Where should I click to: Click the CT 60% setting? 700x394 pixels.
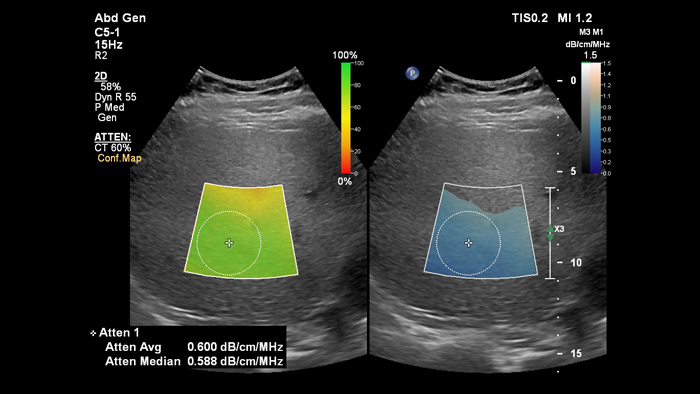point(112,148)
